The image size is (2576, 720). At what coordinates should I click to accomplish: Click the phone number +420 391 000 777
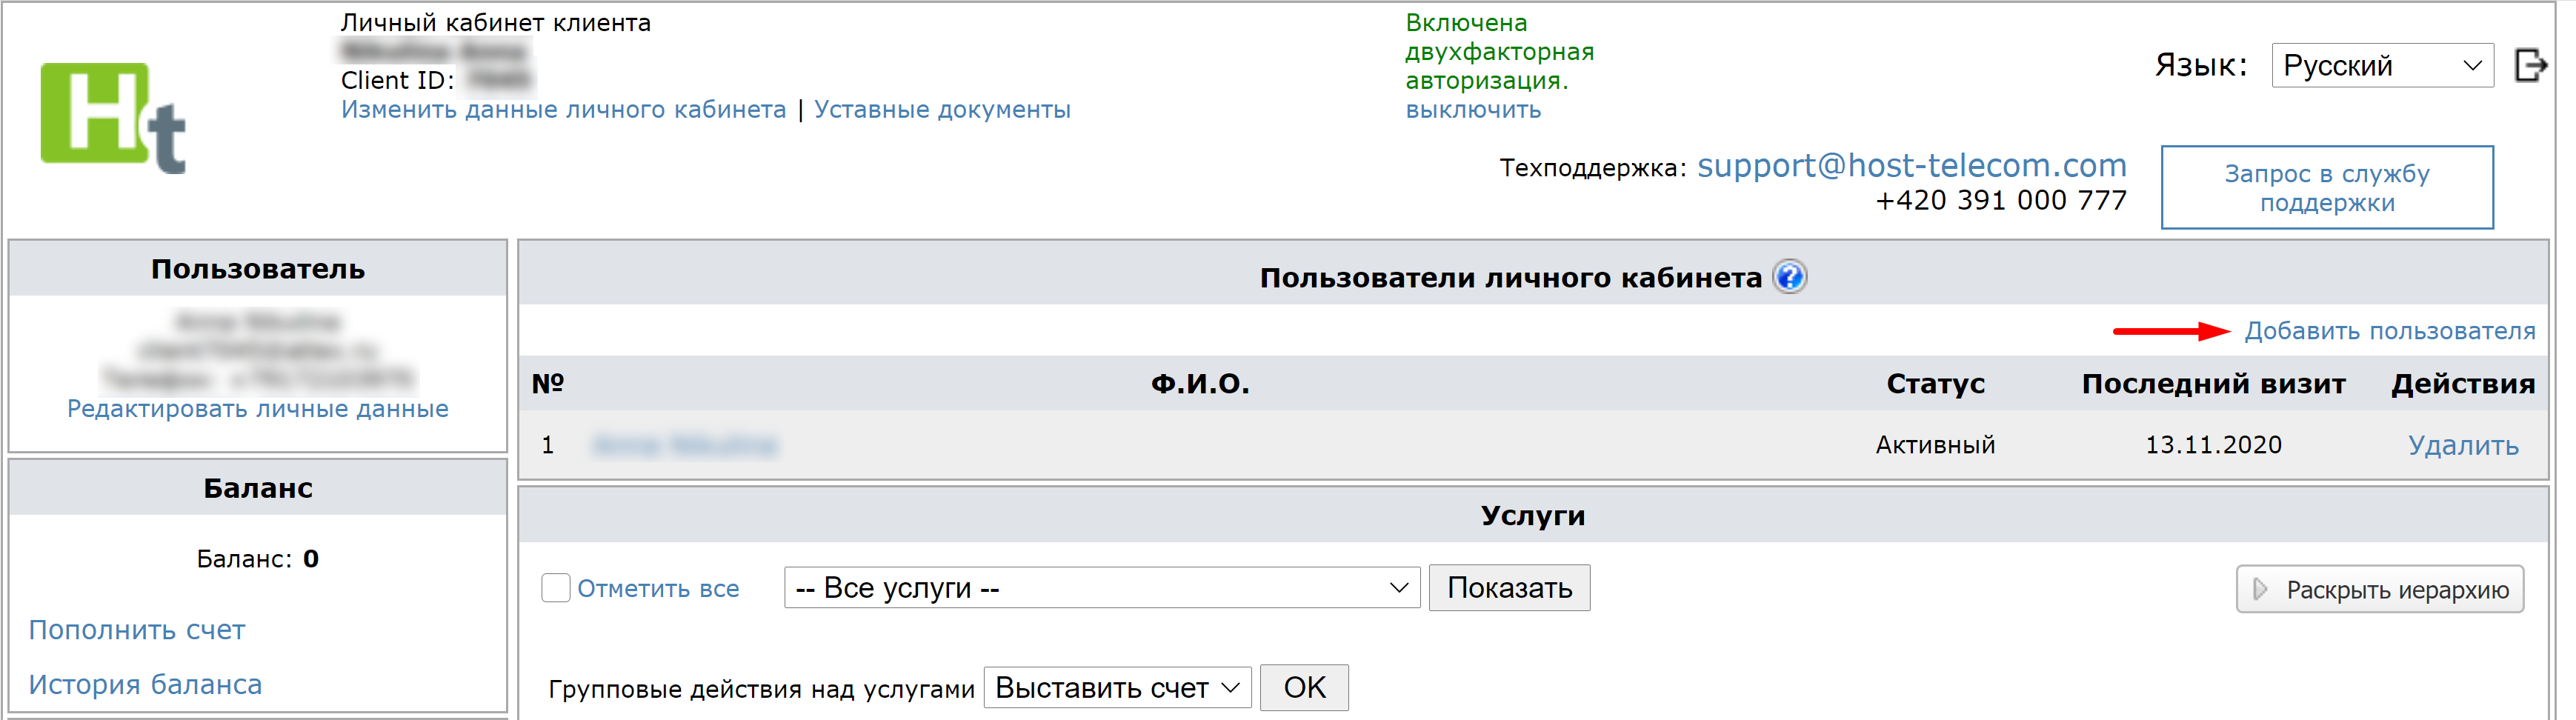2000,201
